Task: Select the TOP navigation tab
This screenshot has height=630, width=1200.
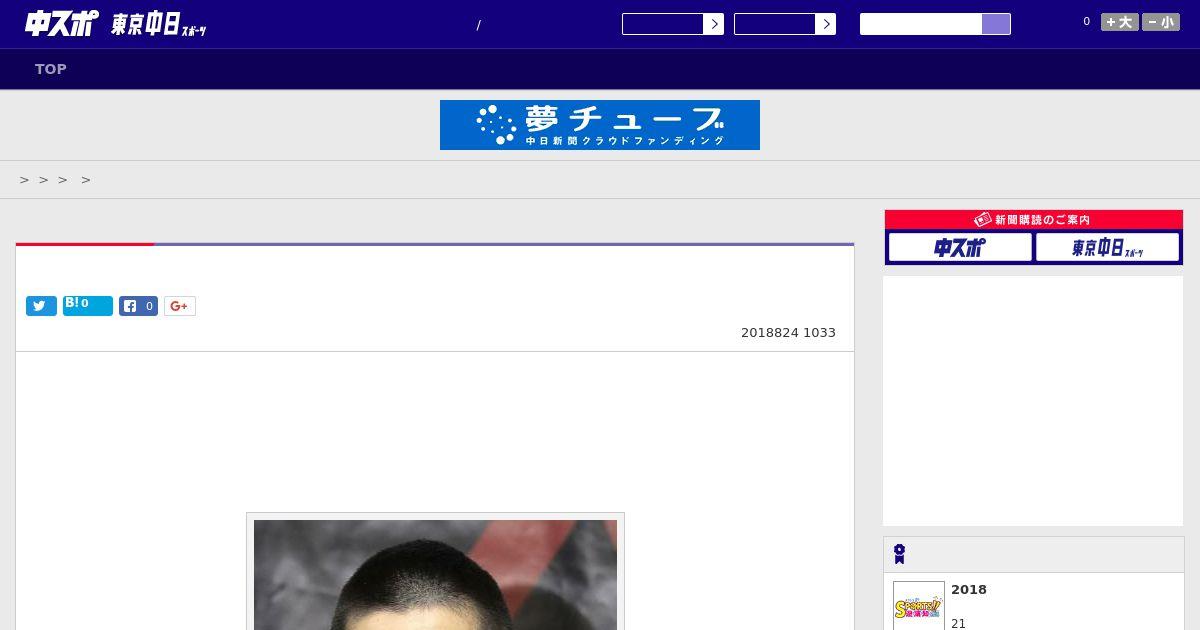Action: tap(51, 69)
